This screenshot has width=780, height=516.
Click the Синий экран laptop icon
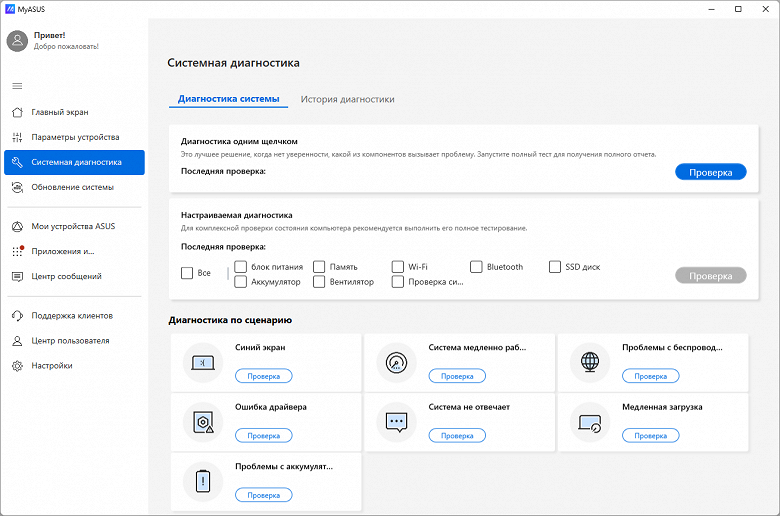[203, 362]
